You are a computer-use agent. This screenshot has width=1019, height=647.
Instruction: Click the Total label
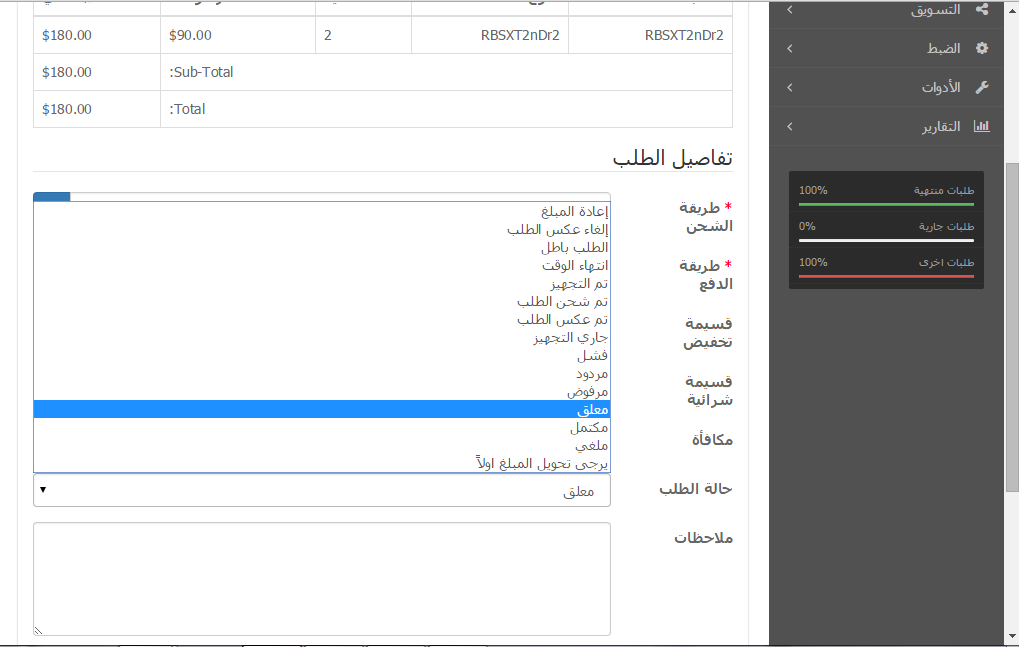(x=187, y=109)
